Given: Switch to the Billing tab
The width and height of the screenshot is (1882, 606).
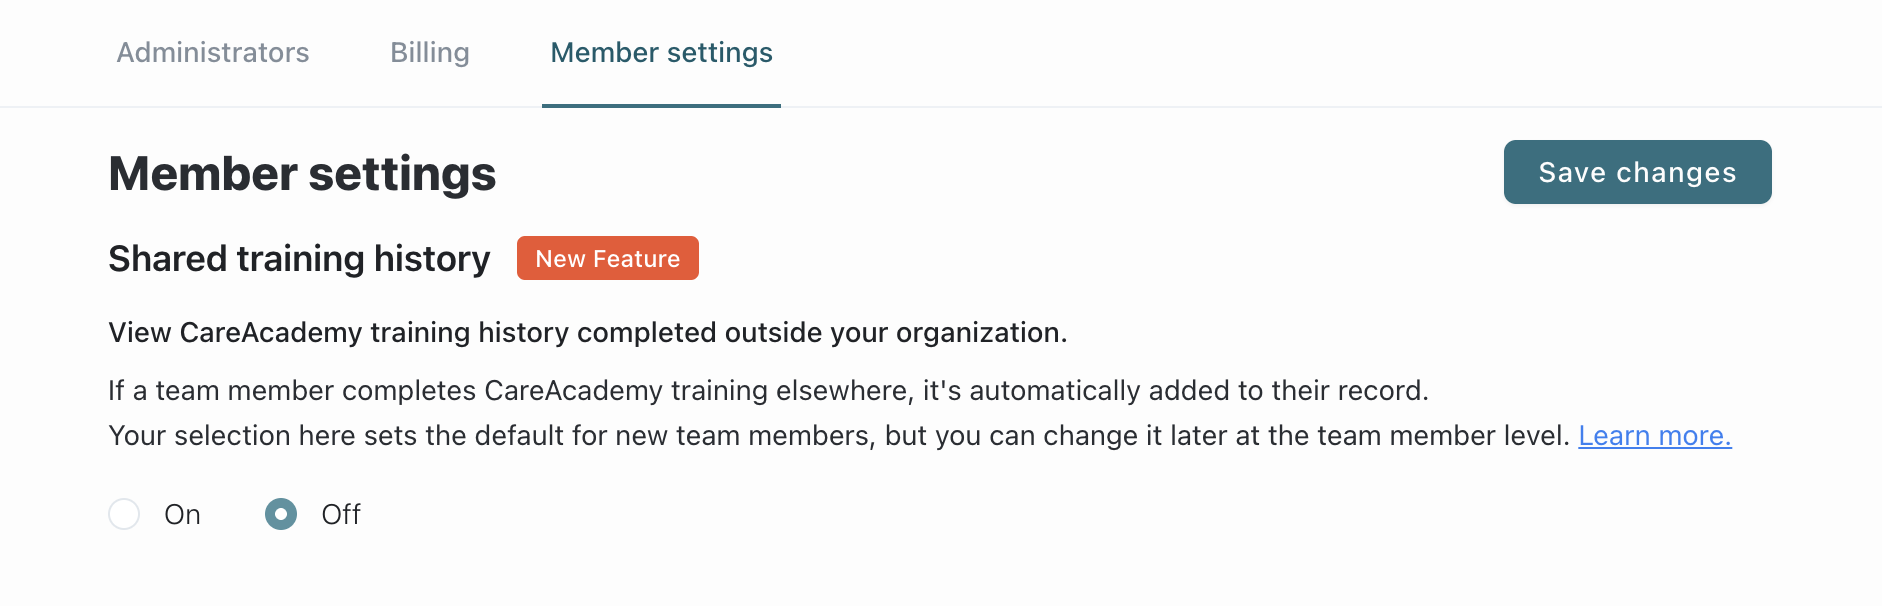Looking at the screenshot, I should click(x=429, y=53).
